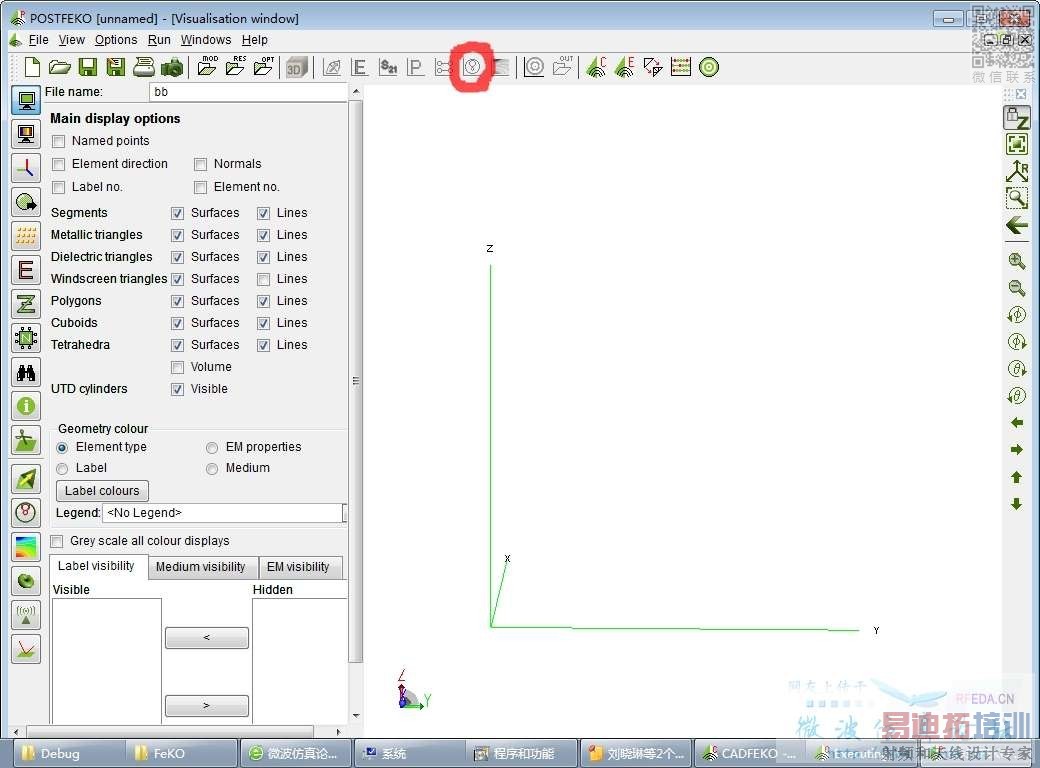The height and width of the screenshot is (768, 1040).
Task: Click the '<' move to visible button
Action: tap(206, 637)
